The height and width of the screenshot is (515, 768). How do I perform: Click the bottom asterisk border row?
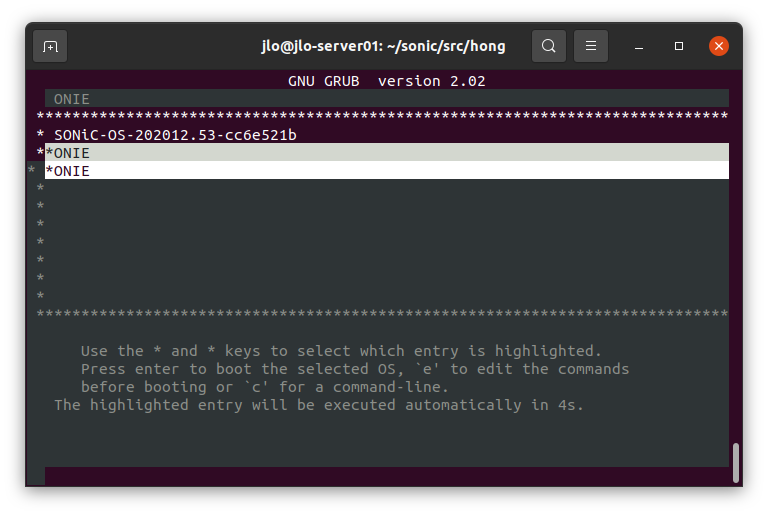pyautogui.click(x=382, y=315)
